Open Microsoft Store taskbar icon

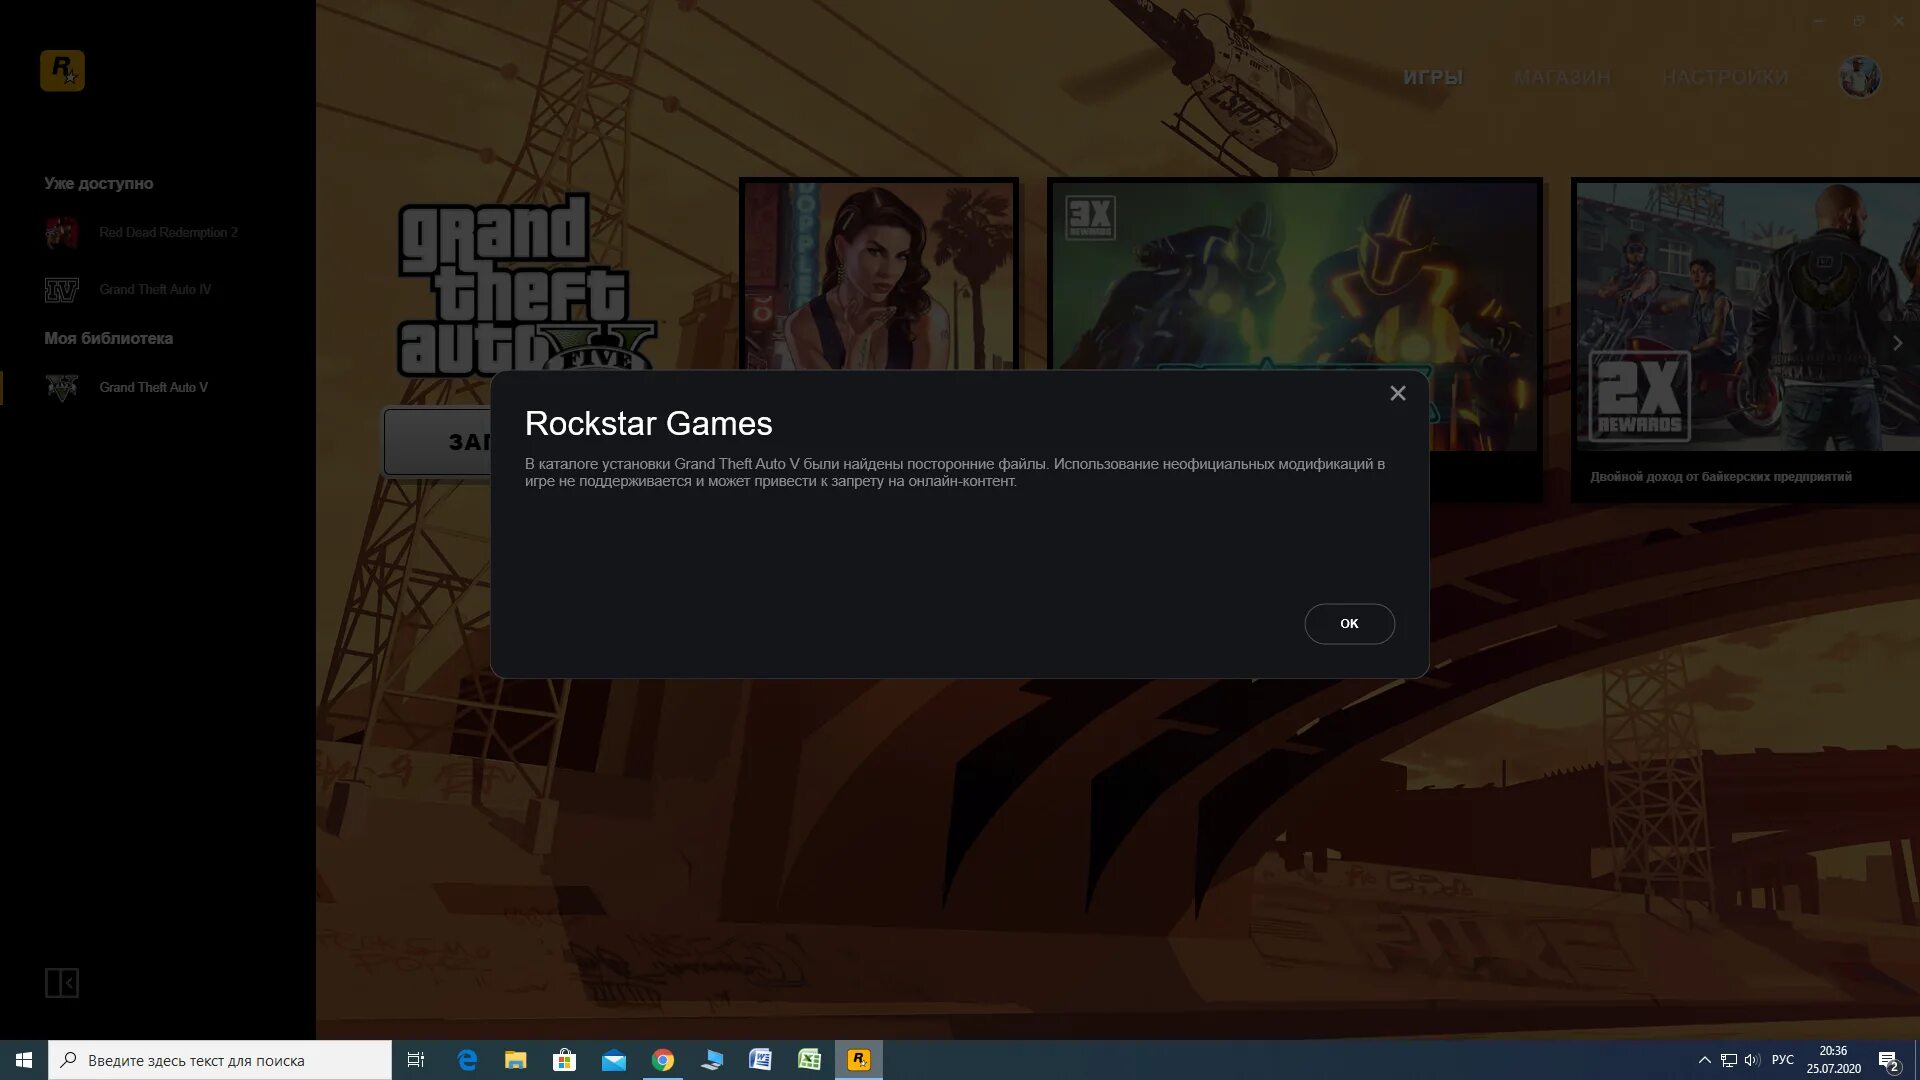565,1060
